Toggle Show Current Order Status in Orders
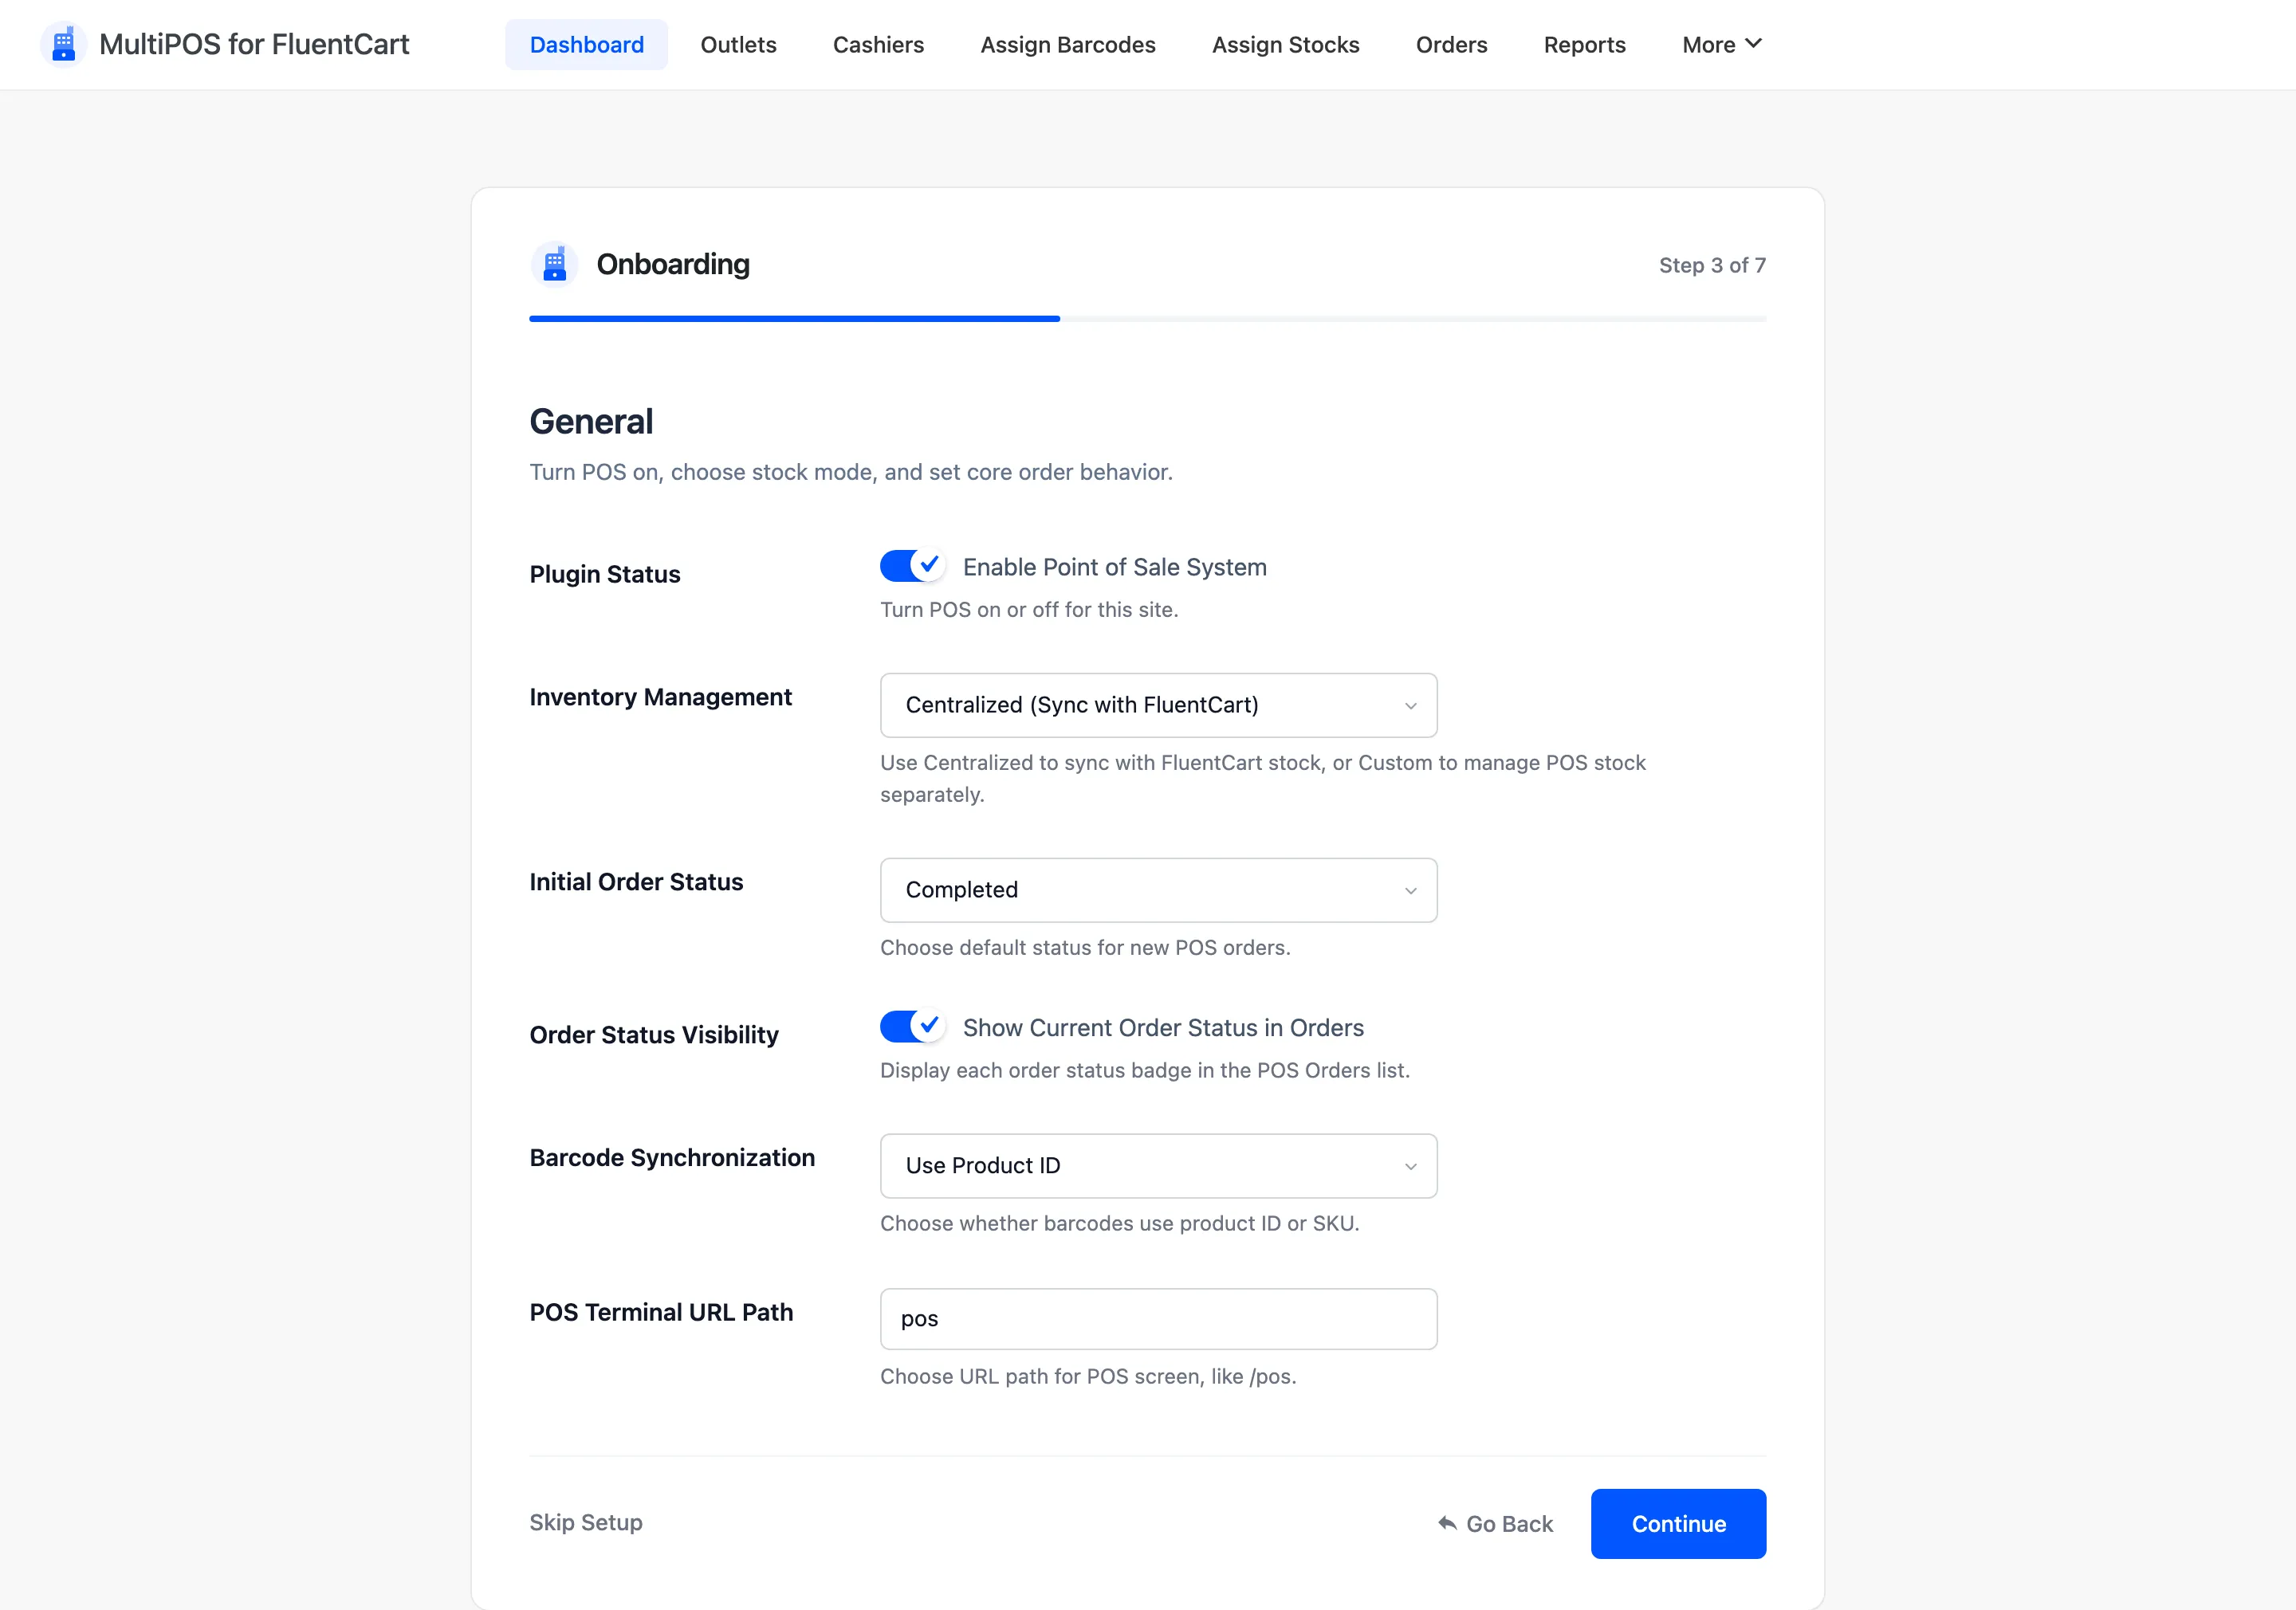 (x=912, y=1026)
